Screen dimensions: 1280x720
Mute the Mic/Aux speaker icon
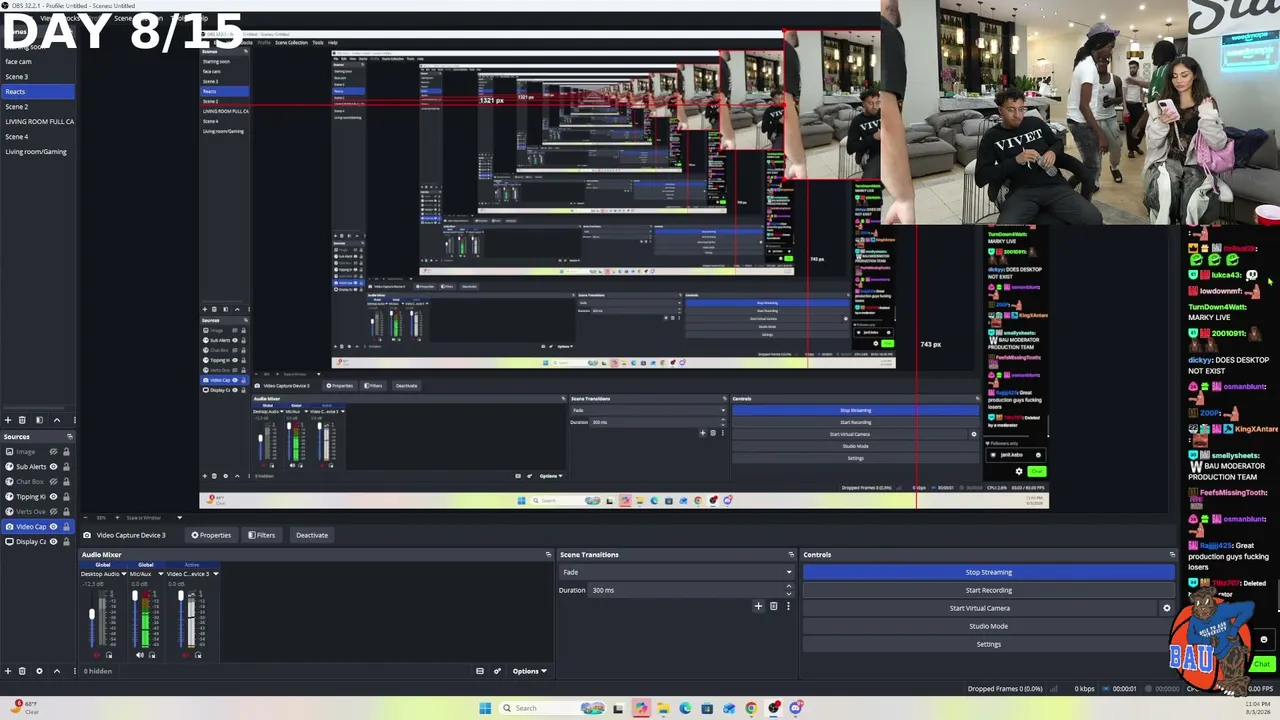pos(140,655)
